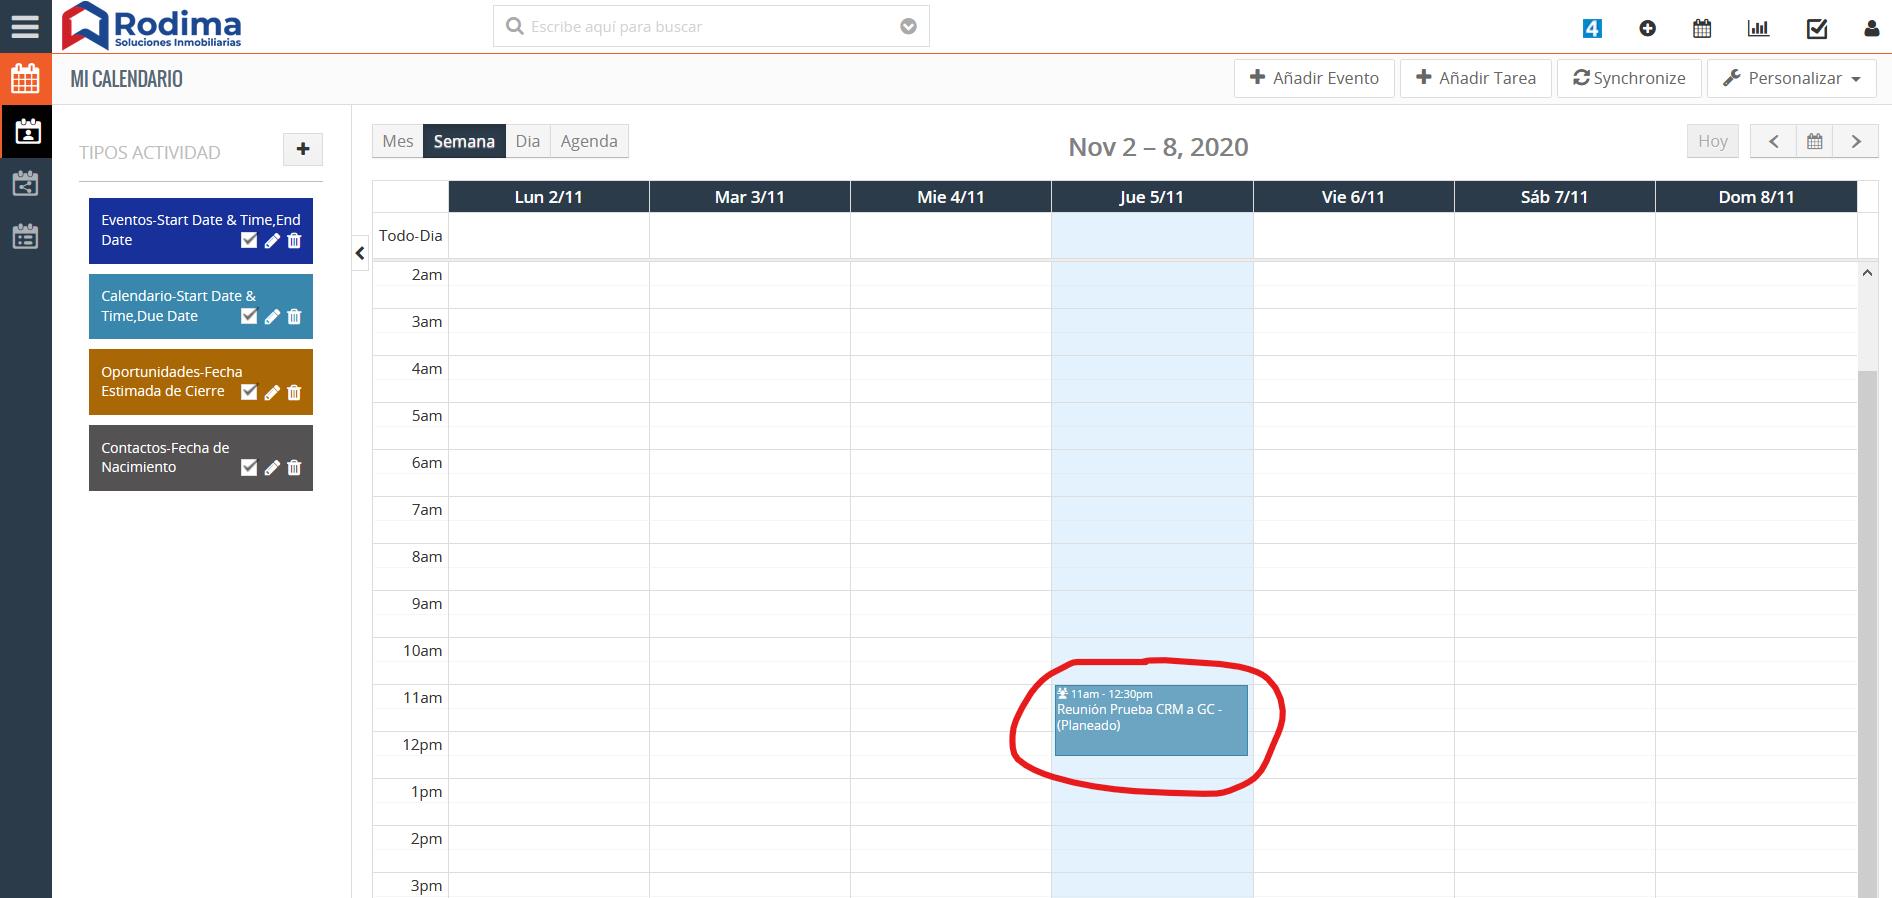The image size is (1892, 898).
Task: Collapse the activity types side panel
Action: pyautogui.click(x=360, y=254)
